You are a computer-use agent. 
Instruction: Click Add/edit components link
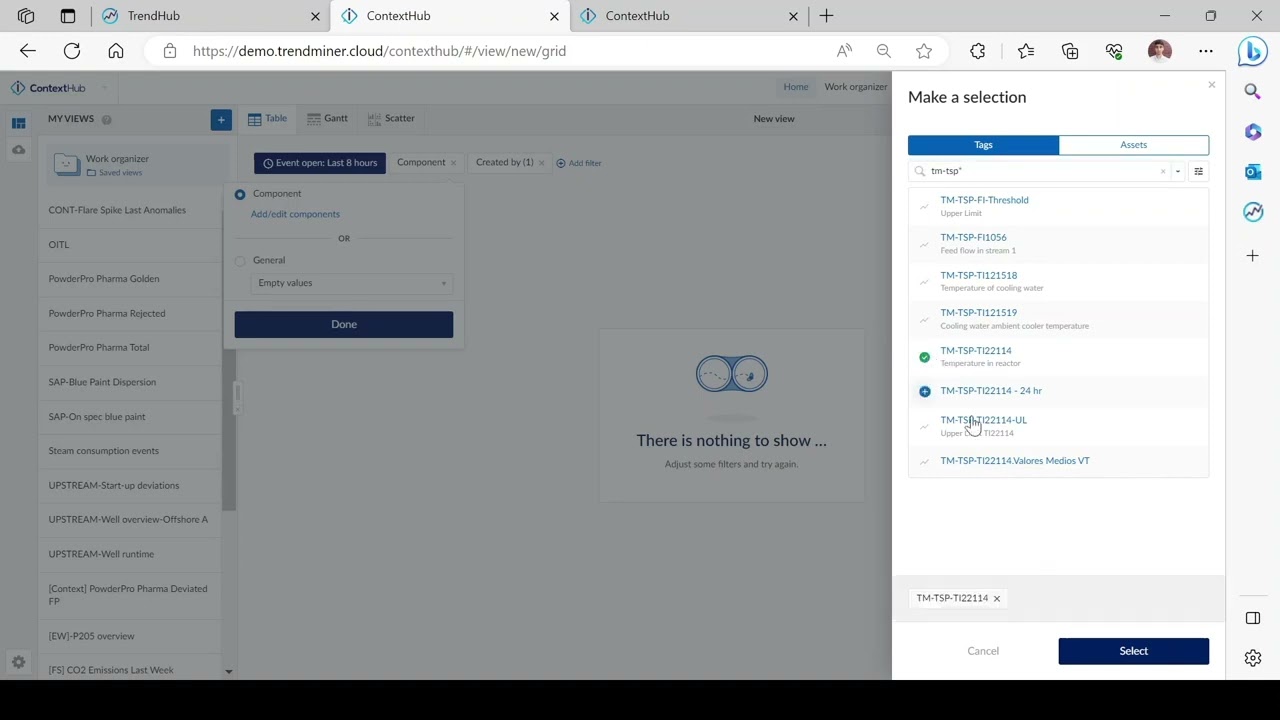pos(295,214)
